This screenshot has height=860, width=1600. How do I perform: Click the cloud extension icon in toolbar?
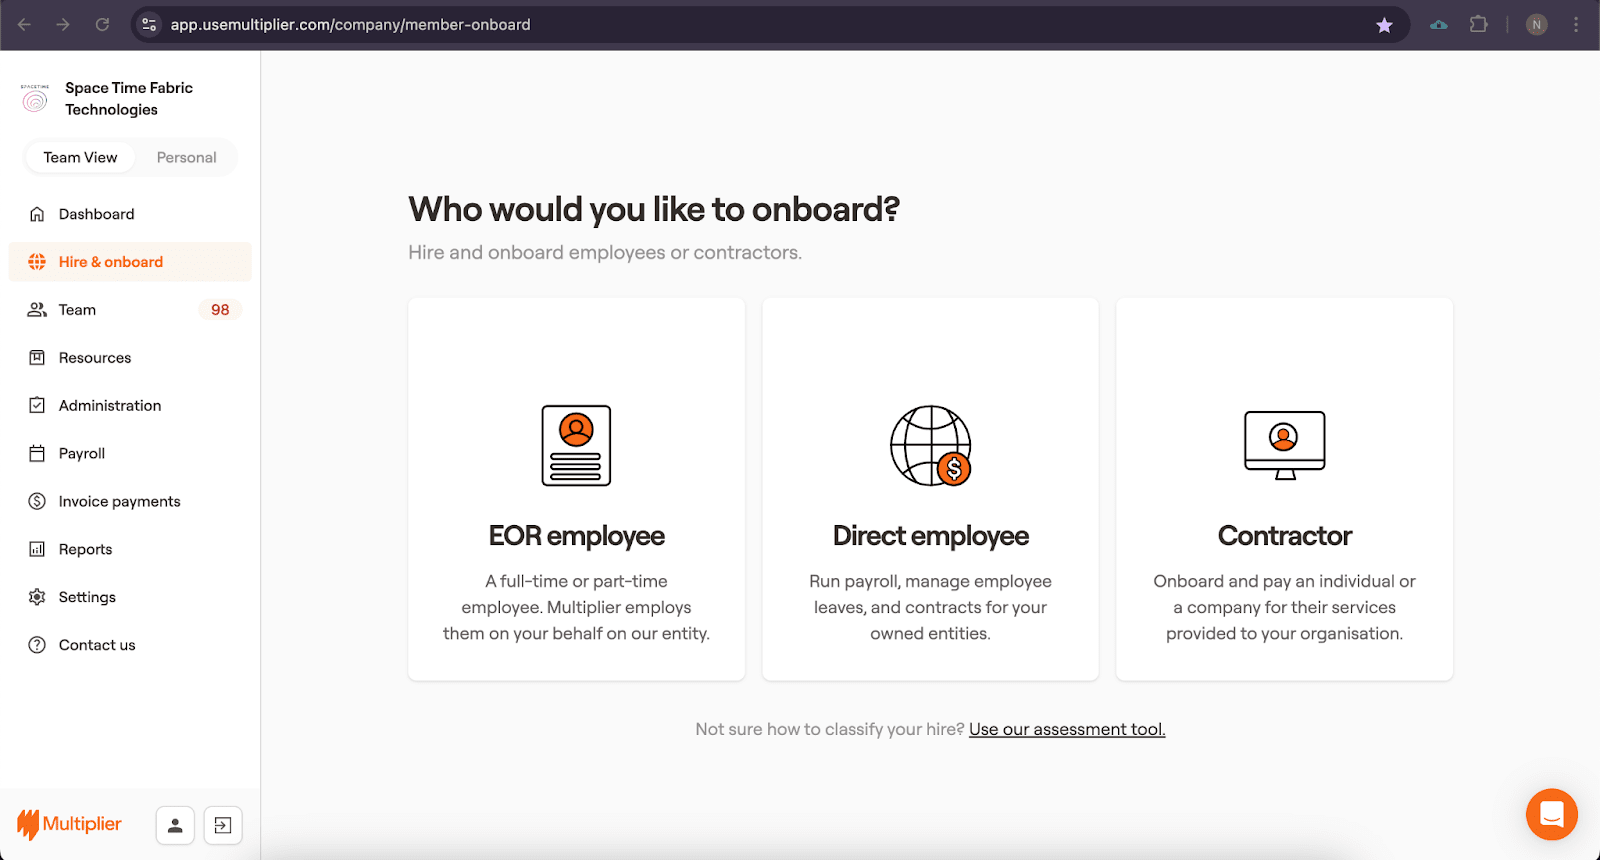pyautogui.click(x=1439, y=25)
